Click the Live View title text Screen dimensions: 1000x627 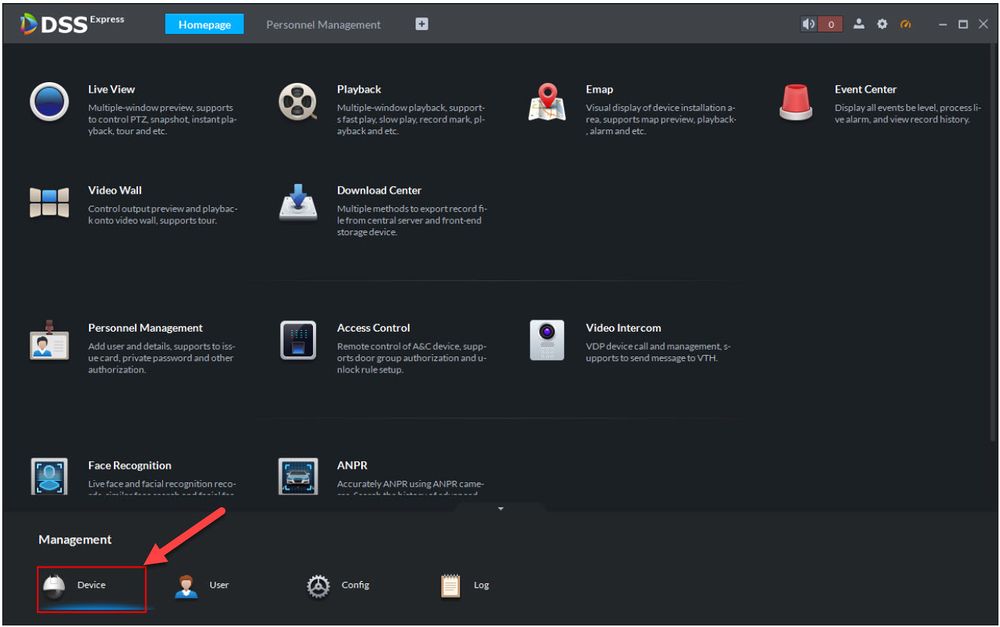[112, 89]
